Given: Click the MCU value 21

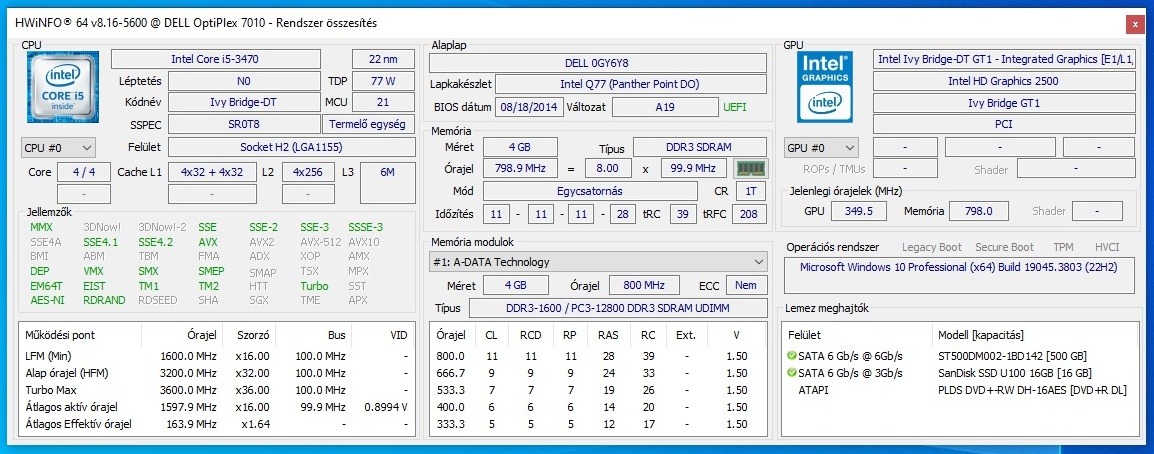Looking at the screenshot, I should point(383,102).
